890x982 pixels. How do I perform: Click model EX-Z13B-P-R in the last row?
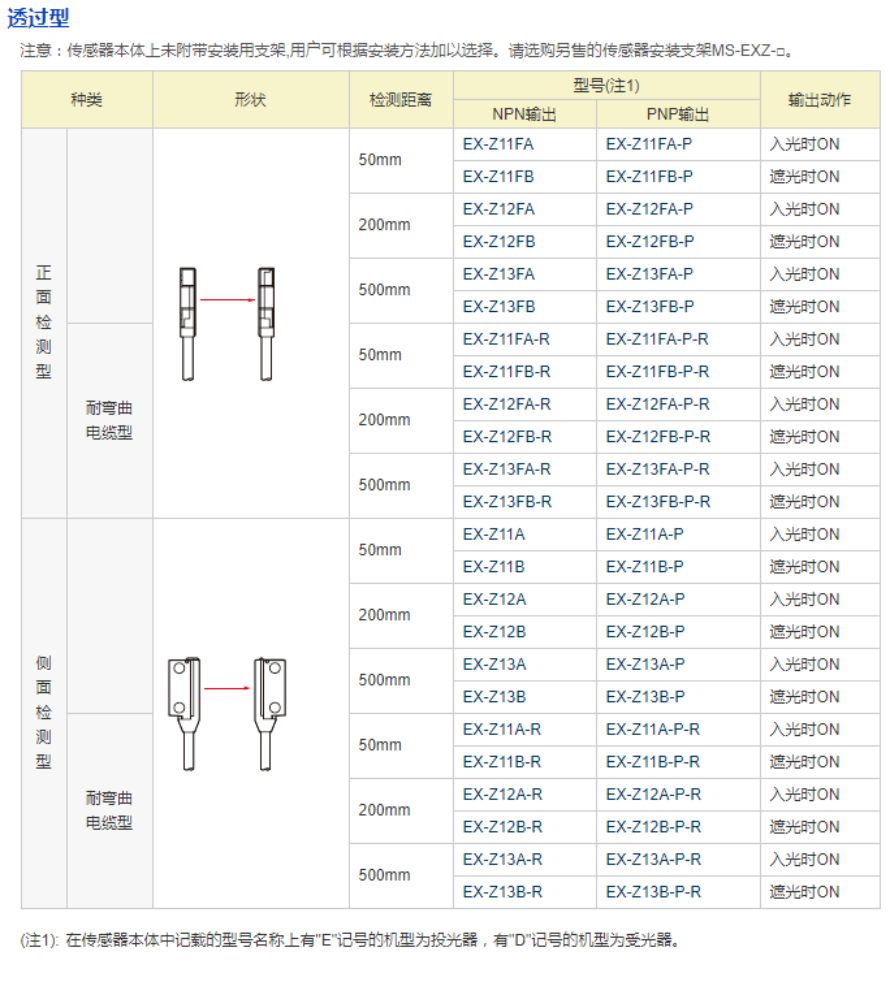653,892
